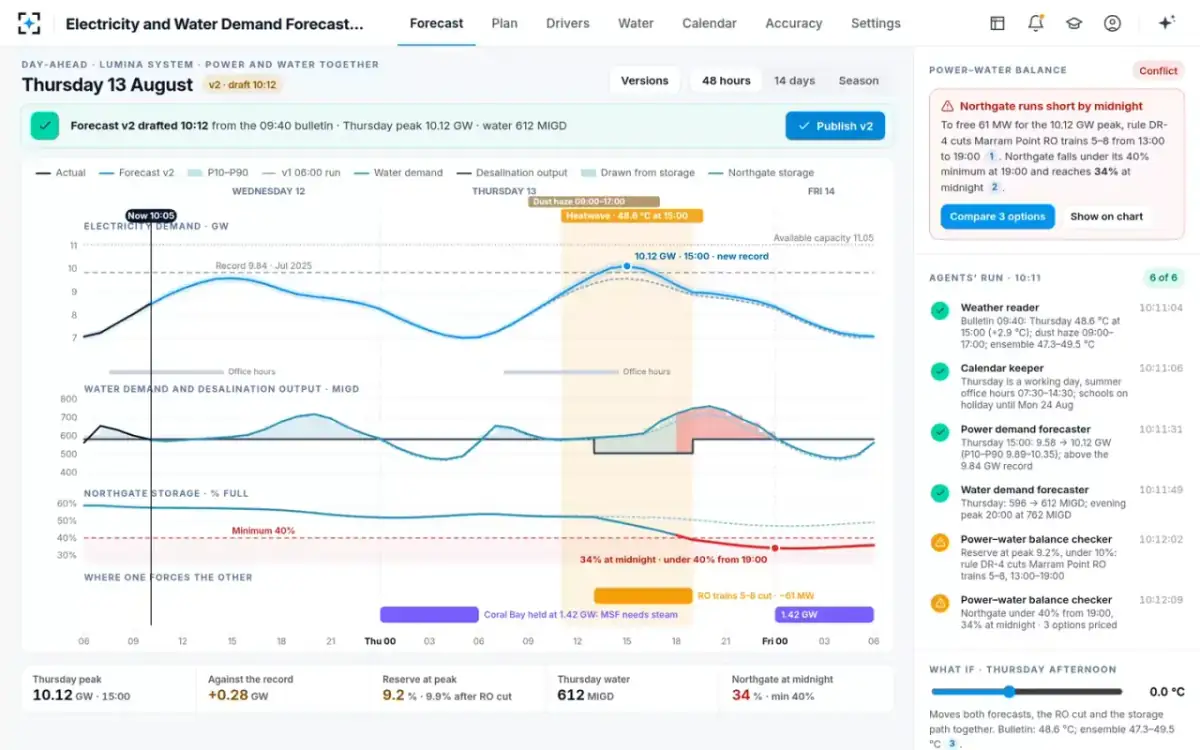Toggle the Drawn from storage legend entry
The image size is (1200, 750).
coord(637,173)
